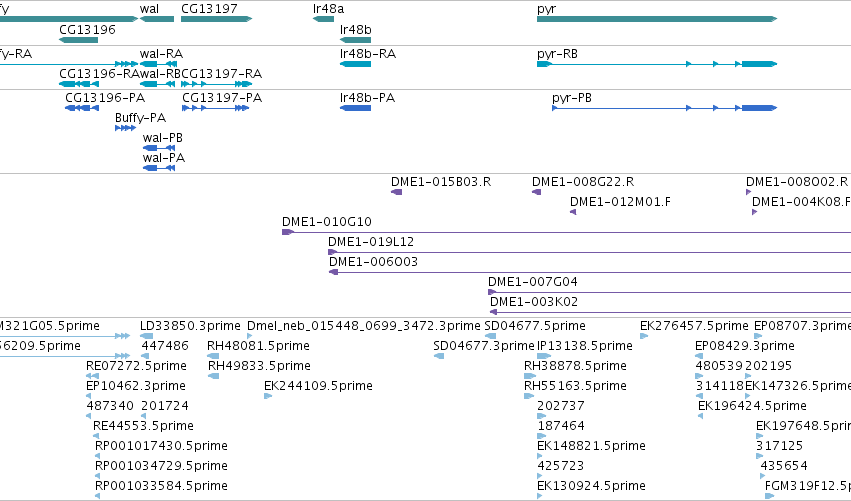Screen dimensions: 851x501
Task: Select the Buffy-PA feature
Action: 125,128
